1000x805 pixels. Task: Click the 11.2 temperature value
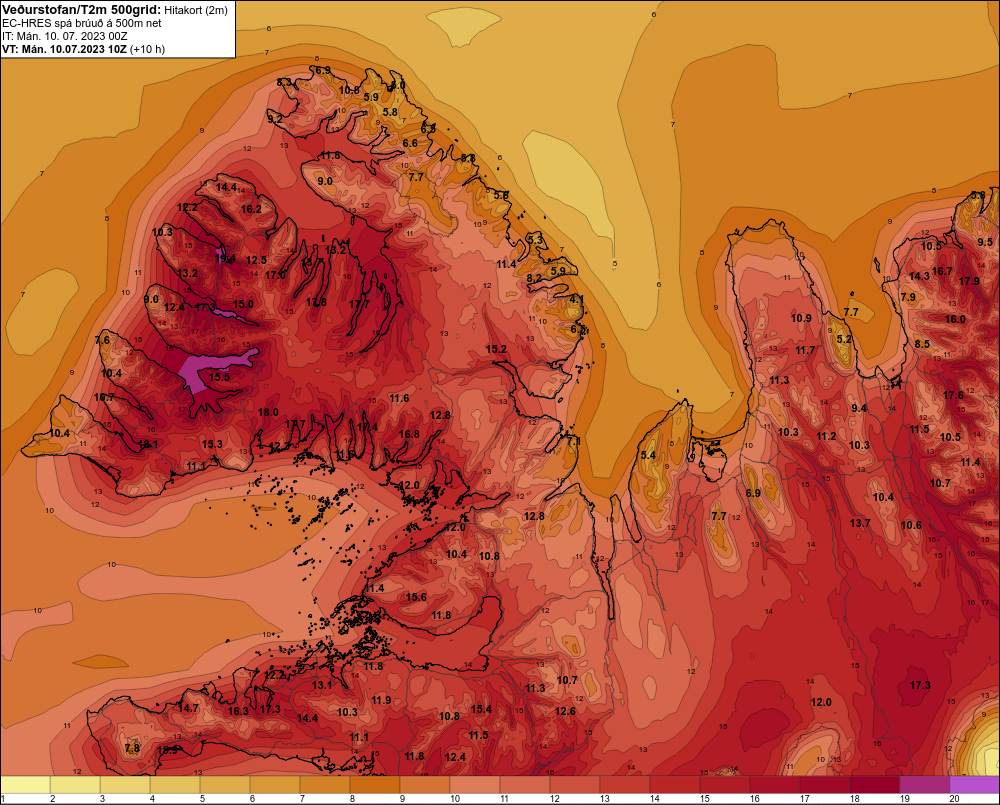tap(826, 436)
